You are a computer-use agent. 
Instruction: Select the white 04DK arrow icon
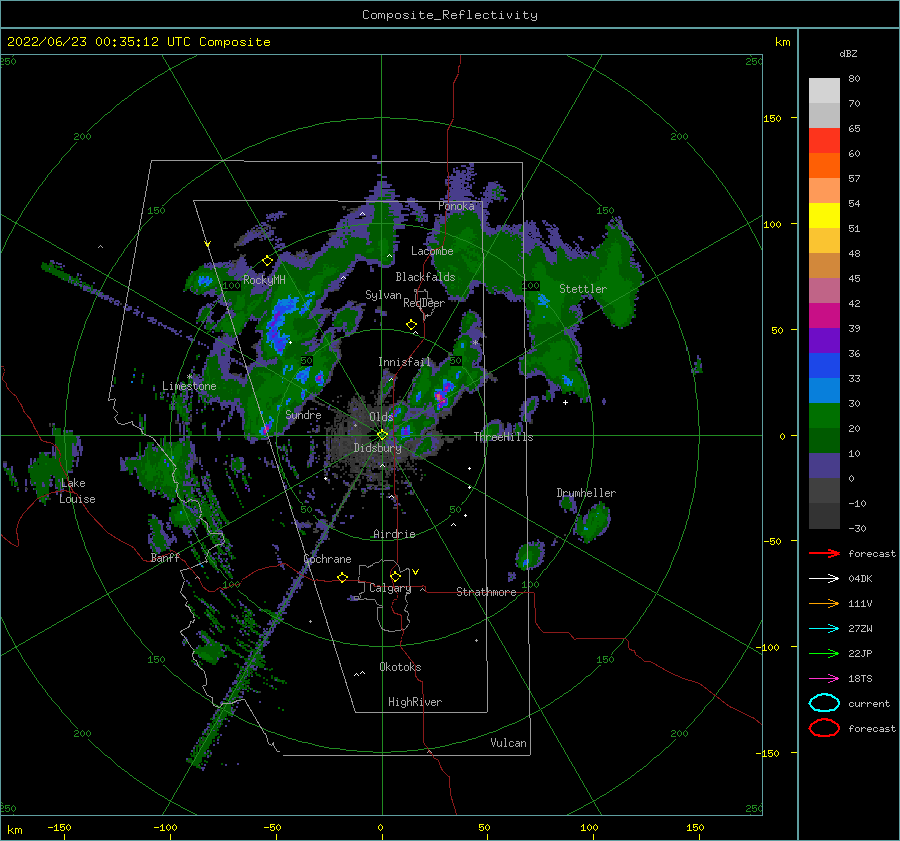click(824, 579)
